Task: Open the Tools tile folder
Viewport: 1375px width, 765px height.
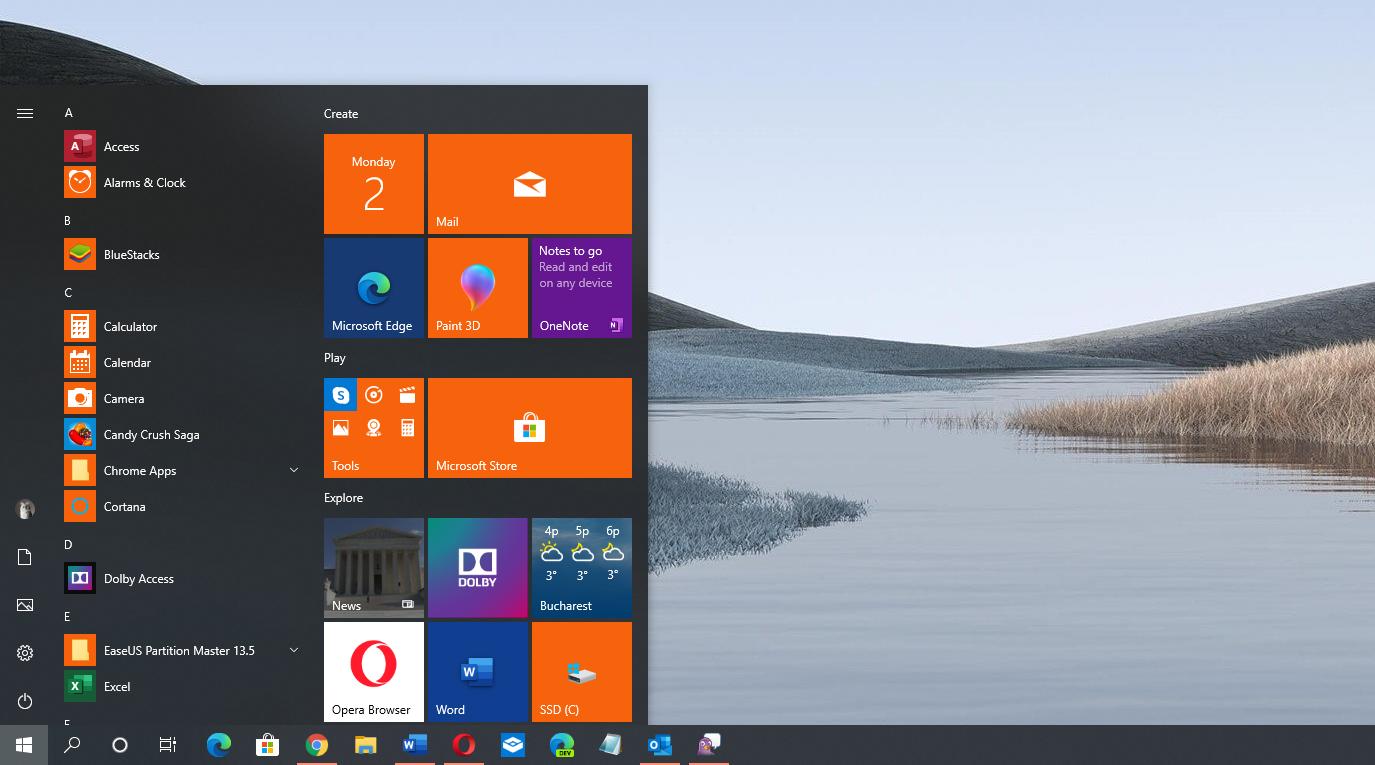Action: (374, 428)
